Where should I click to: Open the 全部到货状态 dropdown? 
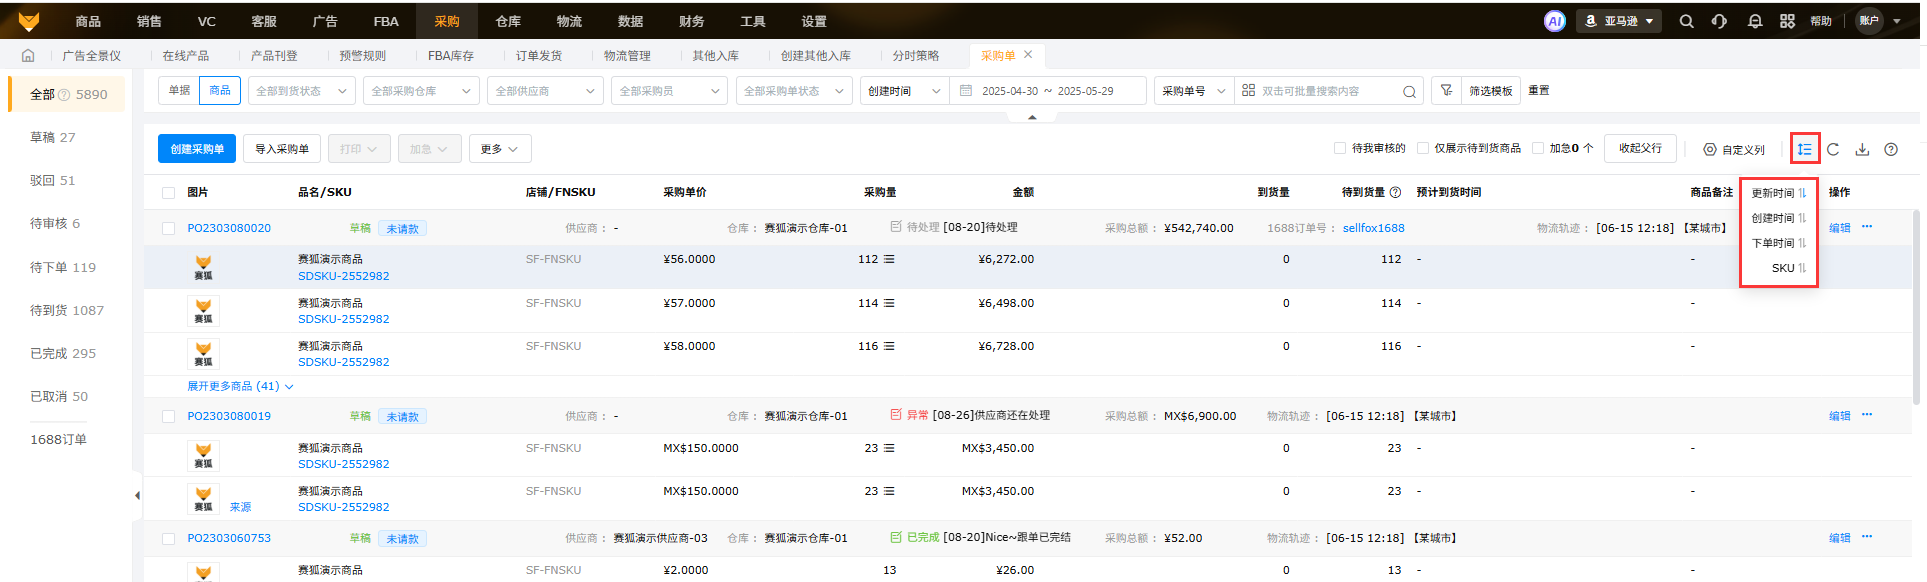(301, 91)
